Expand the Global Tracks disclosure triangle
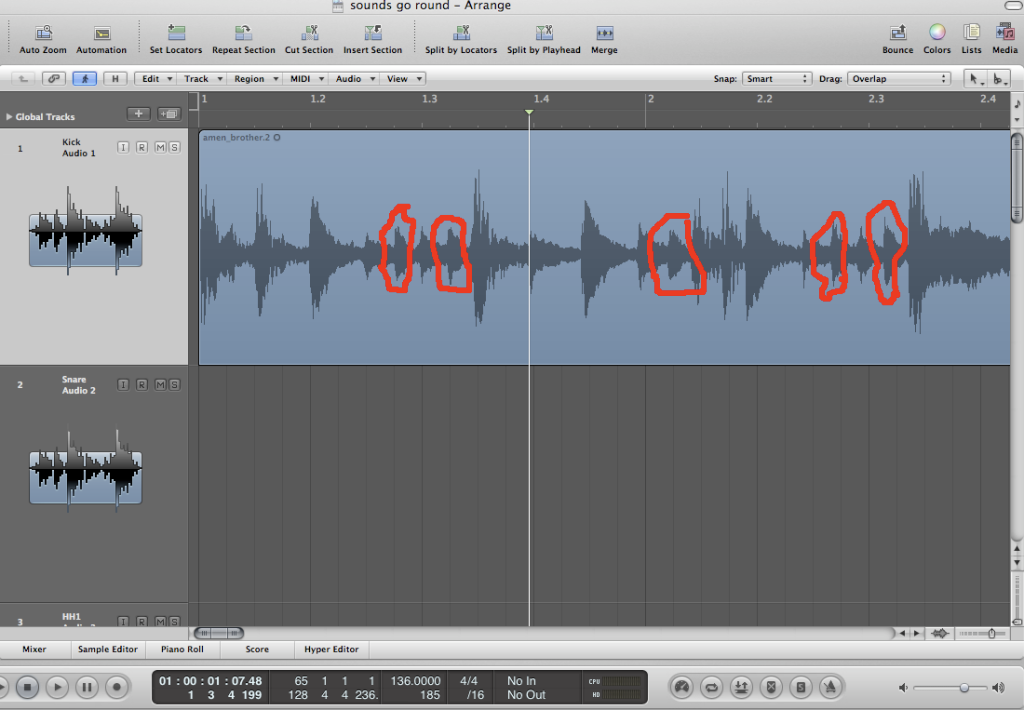The image size is (1024, 710). pyautogui.click(x=9, y=117)
